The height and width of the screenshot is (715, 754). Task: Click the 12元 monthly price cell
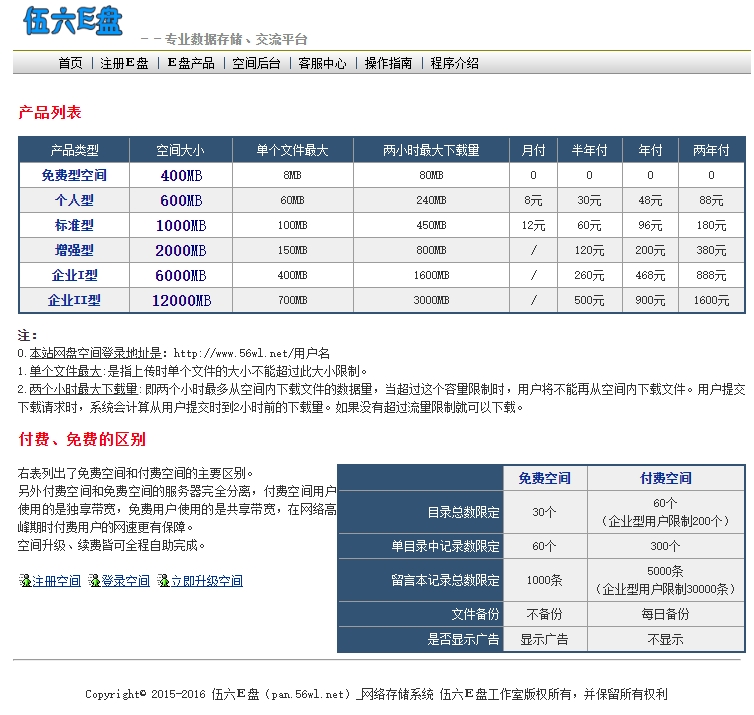(x=533, y=226)
